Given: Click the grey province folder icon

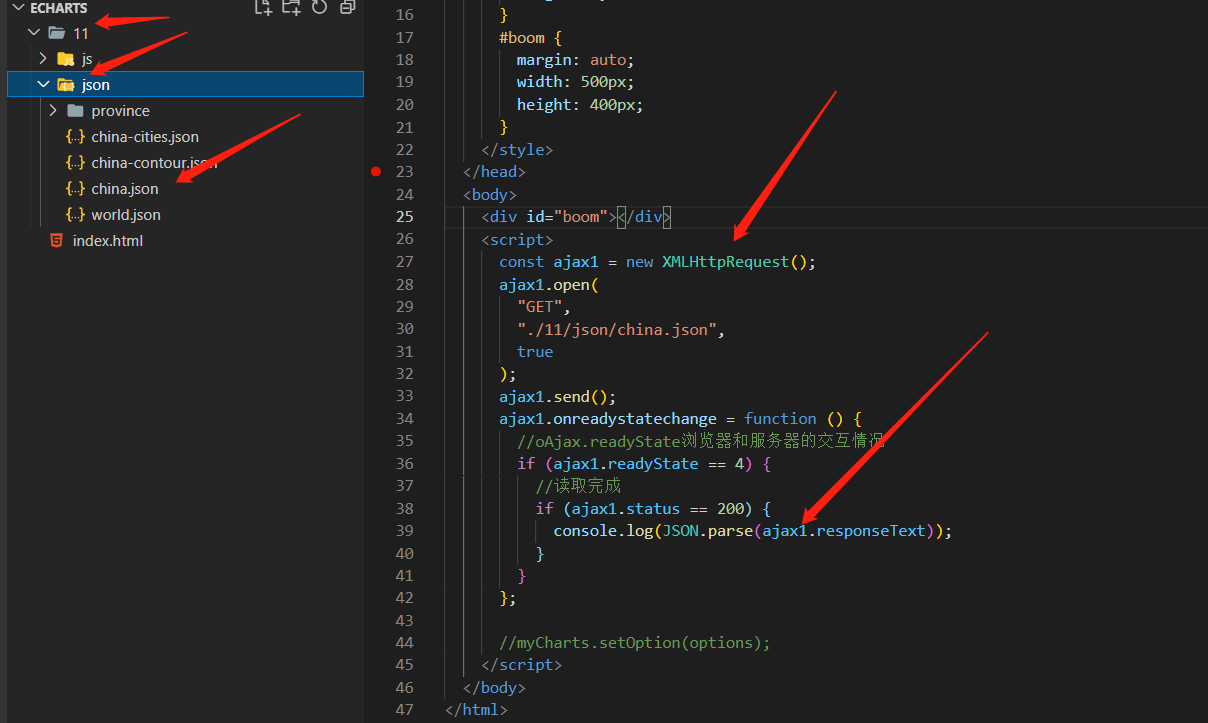Looking at the screenshot, I should tap(75, 111).
